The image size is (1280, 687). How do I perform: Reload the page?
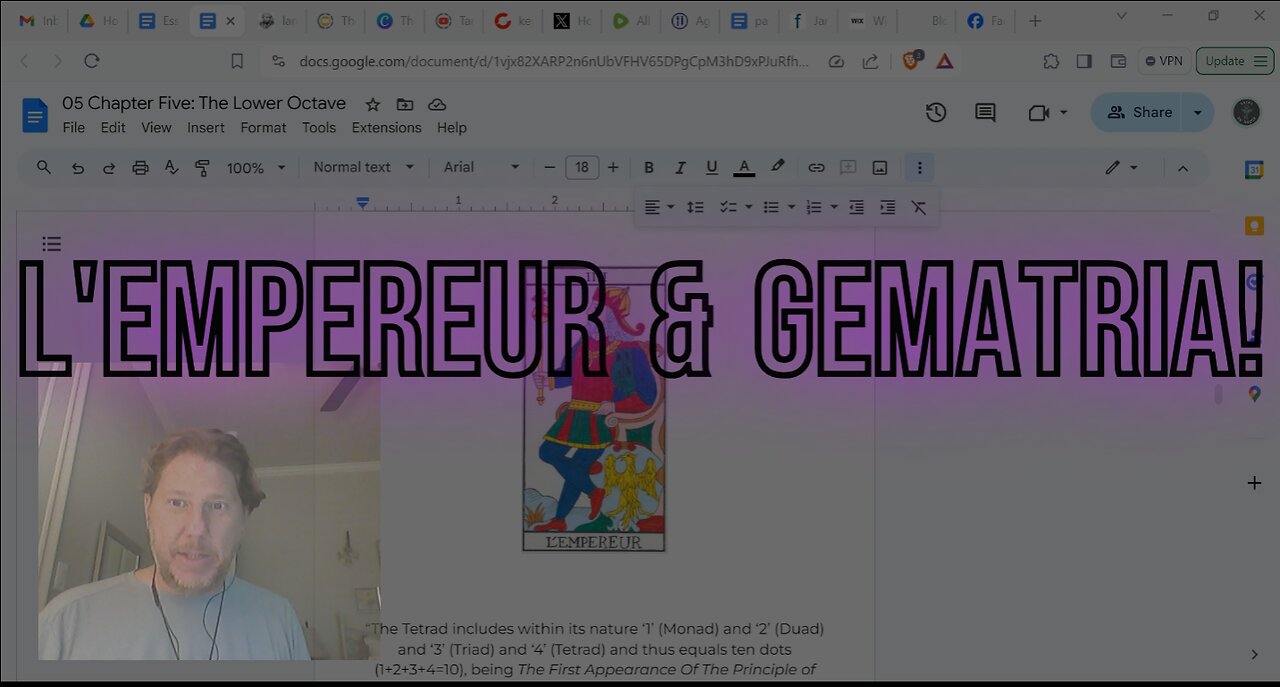[91, 61]
